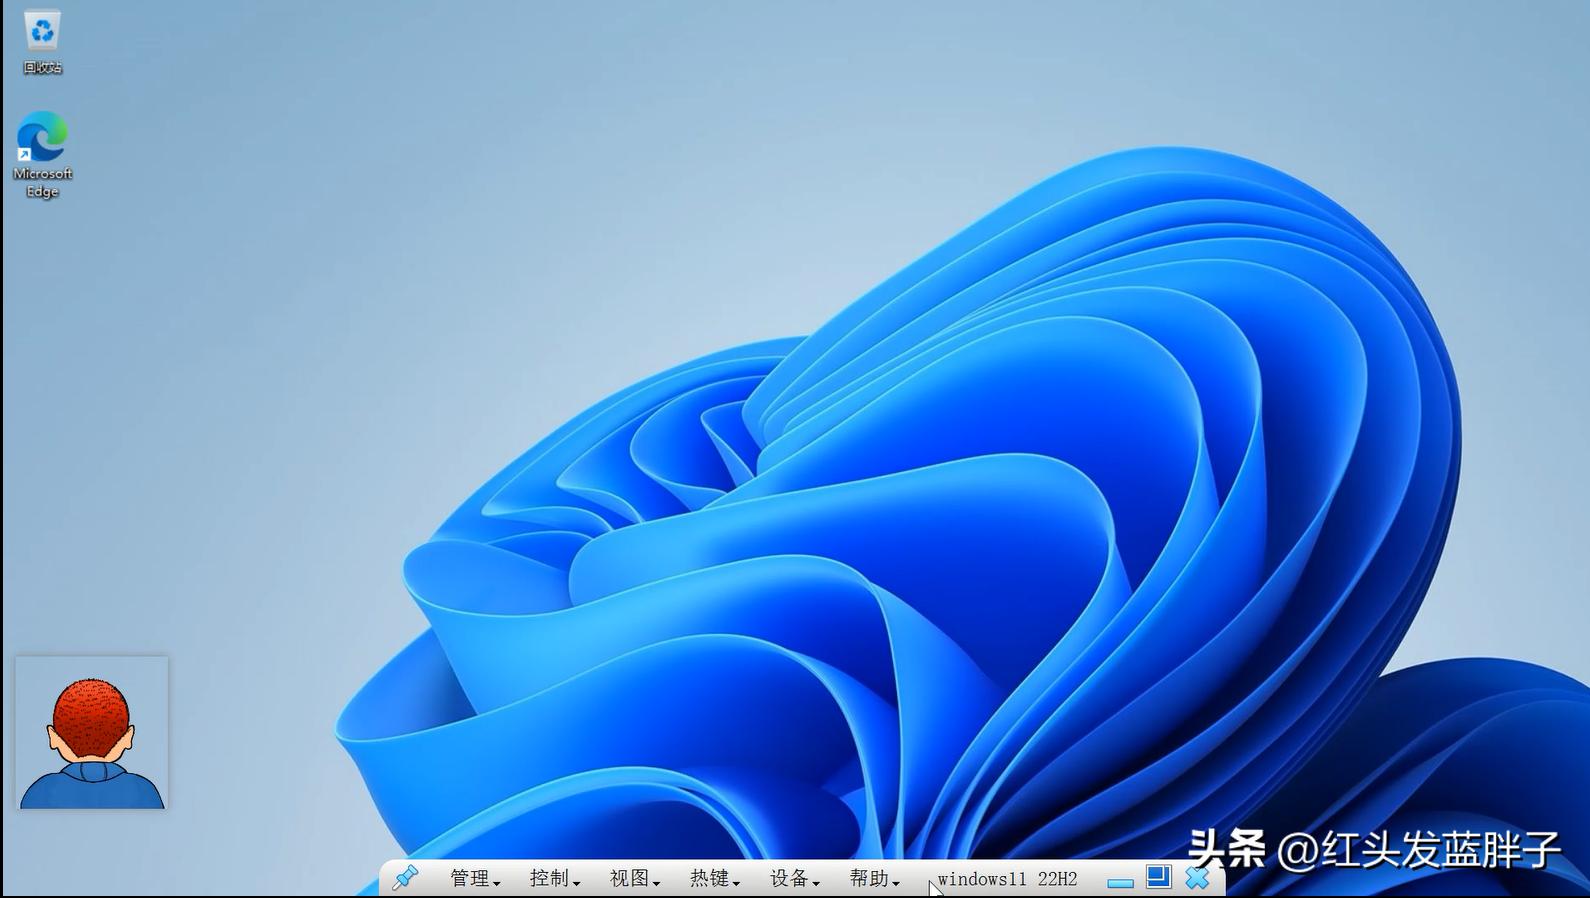
Task: Click the blue window-mode icon on the mini toolbar
Action: (x=1158, y=877)
